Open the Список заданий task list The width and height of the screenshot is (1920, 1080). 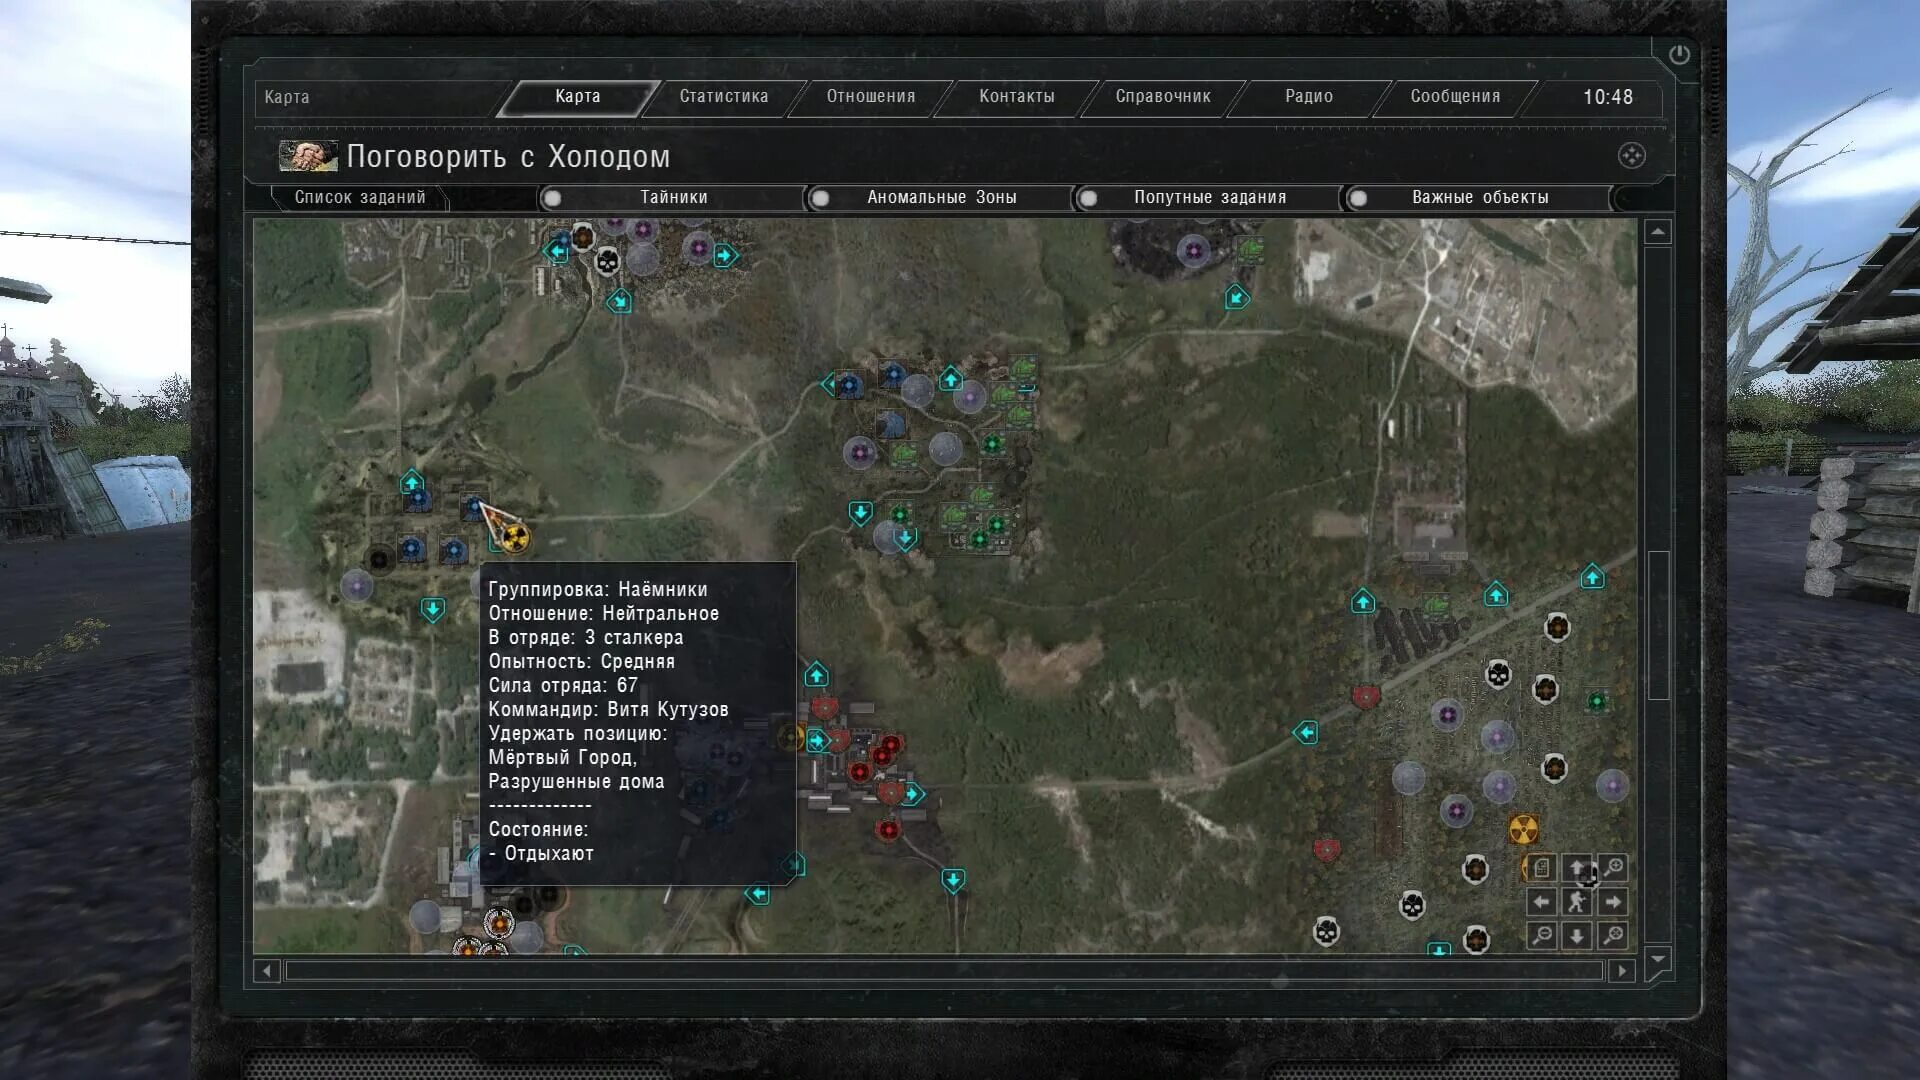(x=360, y=198)
